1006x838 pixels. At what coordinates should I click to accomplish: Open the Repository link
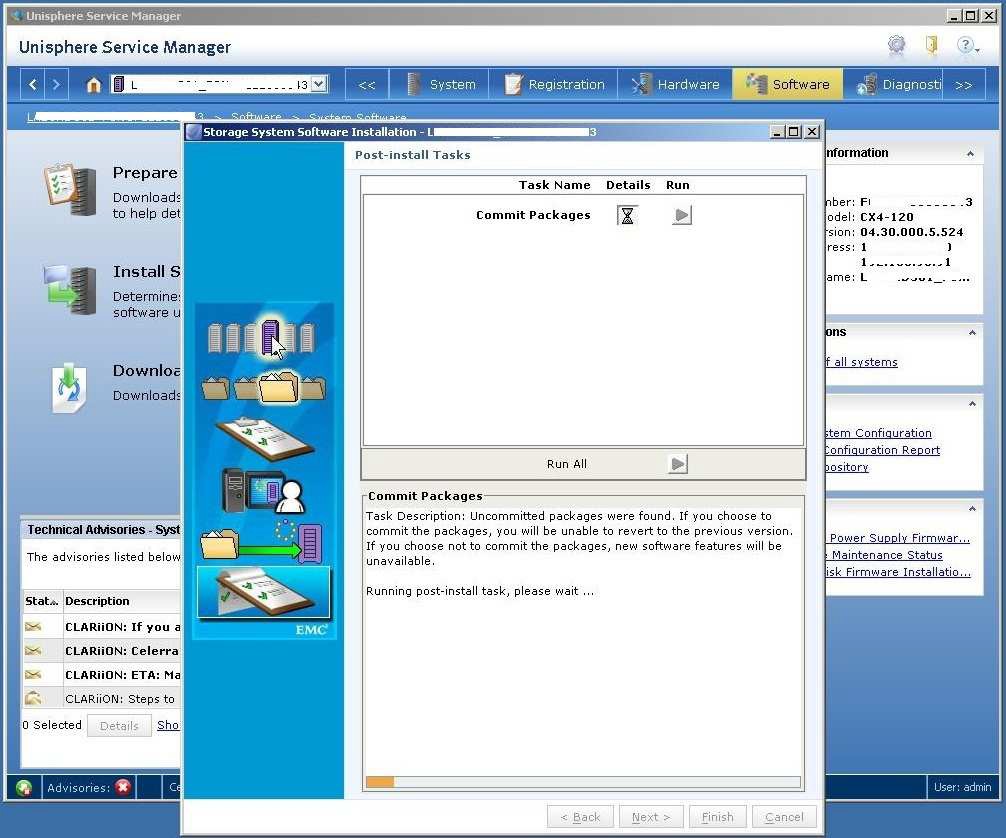[x=847, y=467]
